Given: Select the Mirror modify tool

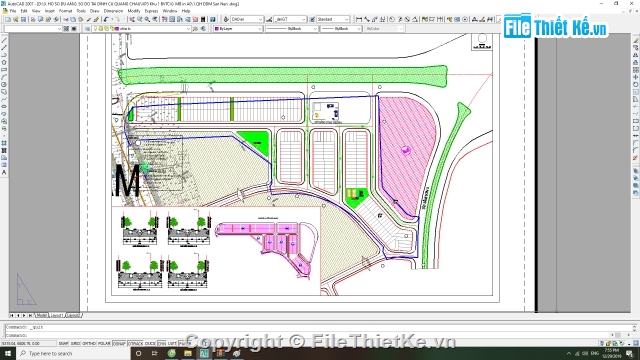Looking at the screenshot, I should (636, 55).
